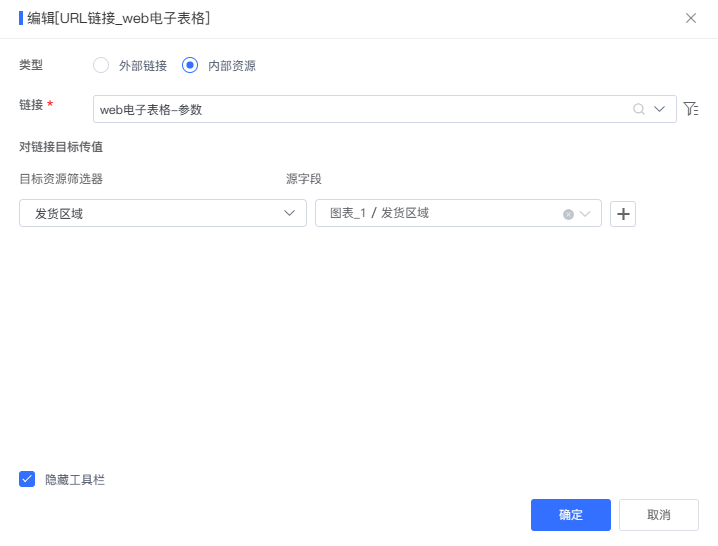Select the 外部链接 radio option
This screenshot has height=546, width=718.
coord(101,65)
